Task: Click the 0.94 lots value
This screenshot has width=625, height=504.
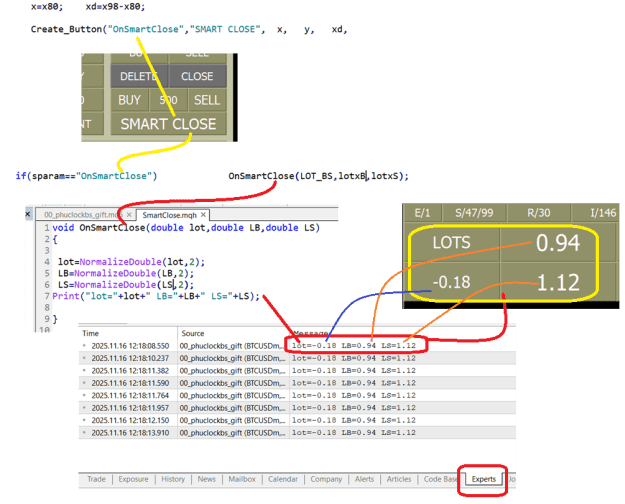Action: click(x=558, y=242)
